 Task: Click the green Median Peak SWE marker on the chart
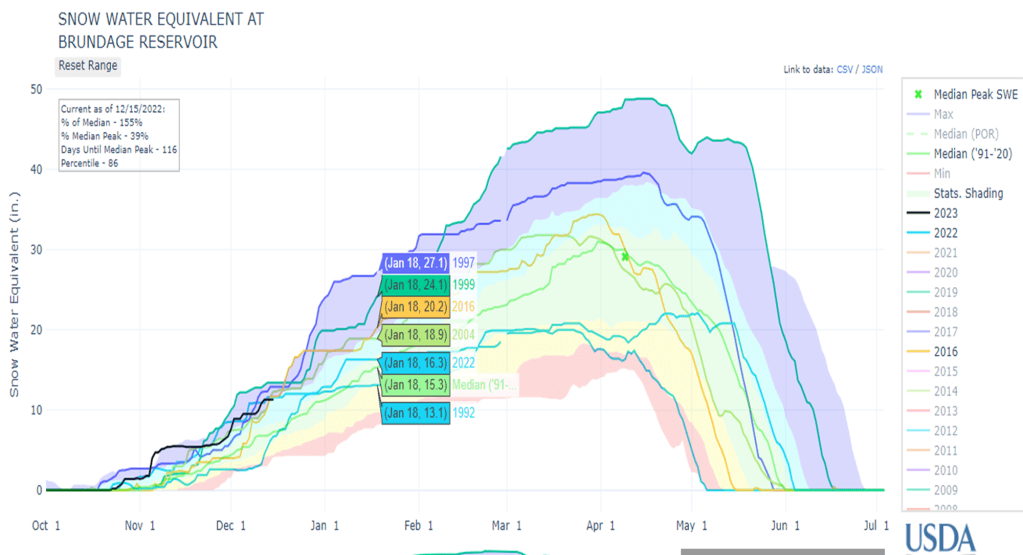tap(626, 257)
